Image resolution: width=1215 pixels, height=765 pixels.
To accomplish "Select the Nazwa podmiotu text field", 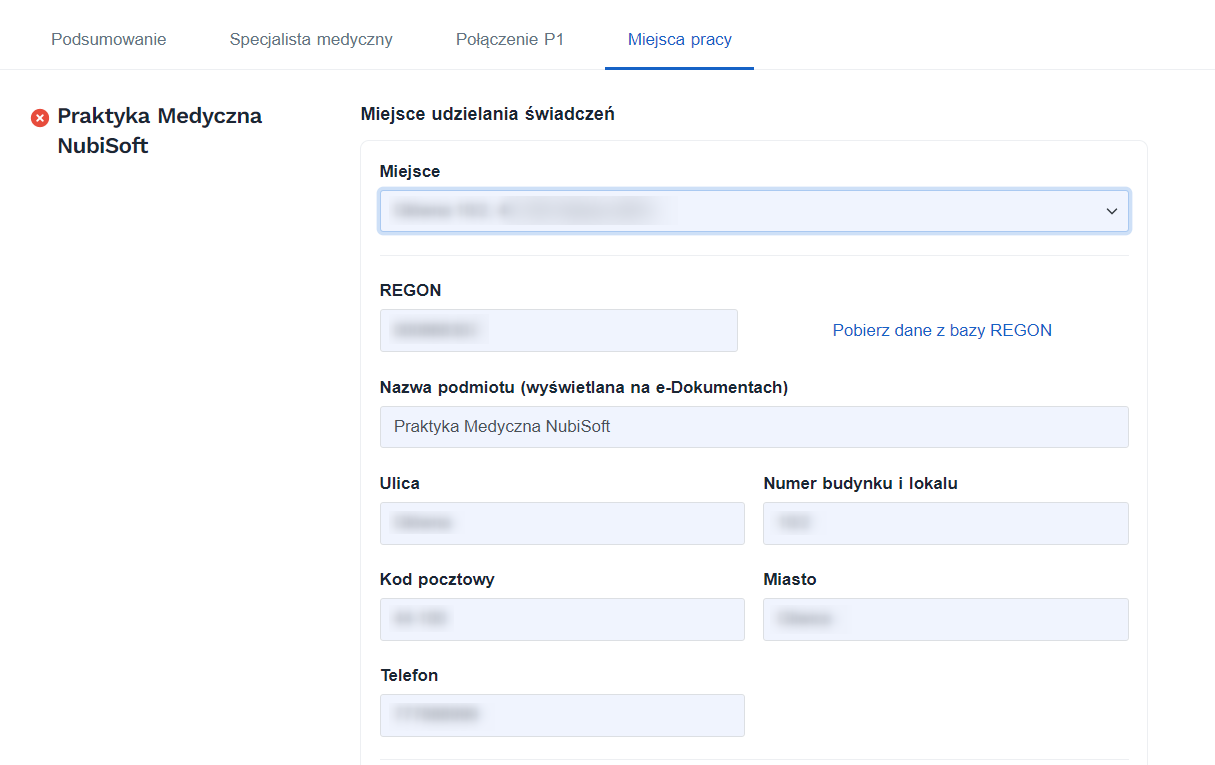I will pos(753,427).
